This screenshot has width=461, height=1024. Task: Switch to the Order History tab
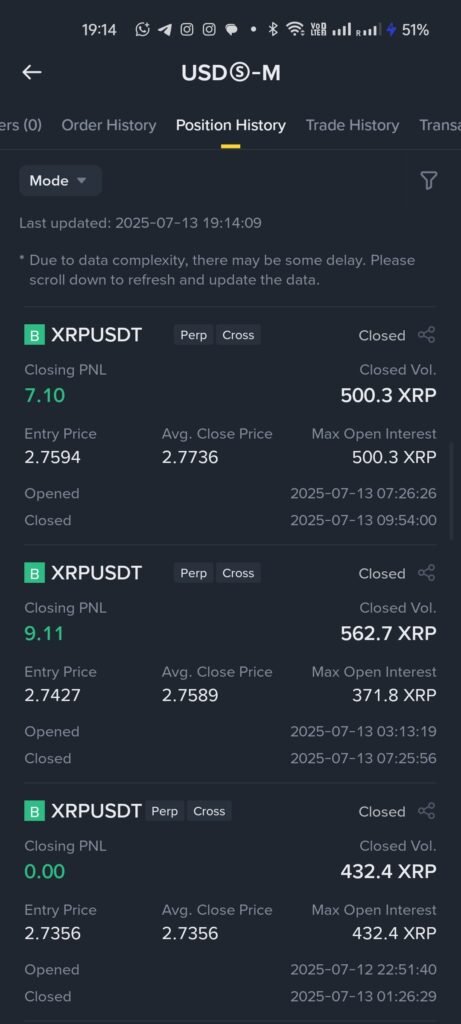(108, 125)
